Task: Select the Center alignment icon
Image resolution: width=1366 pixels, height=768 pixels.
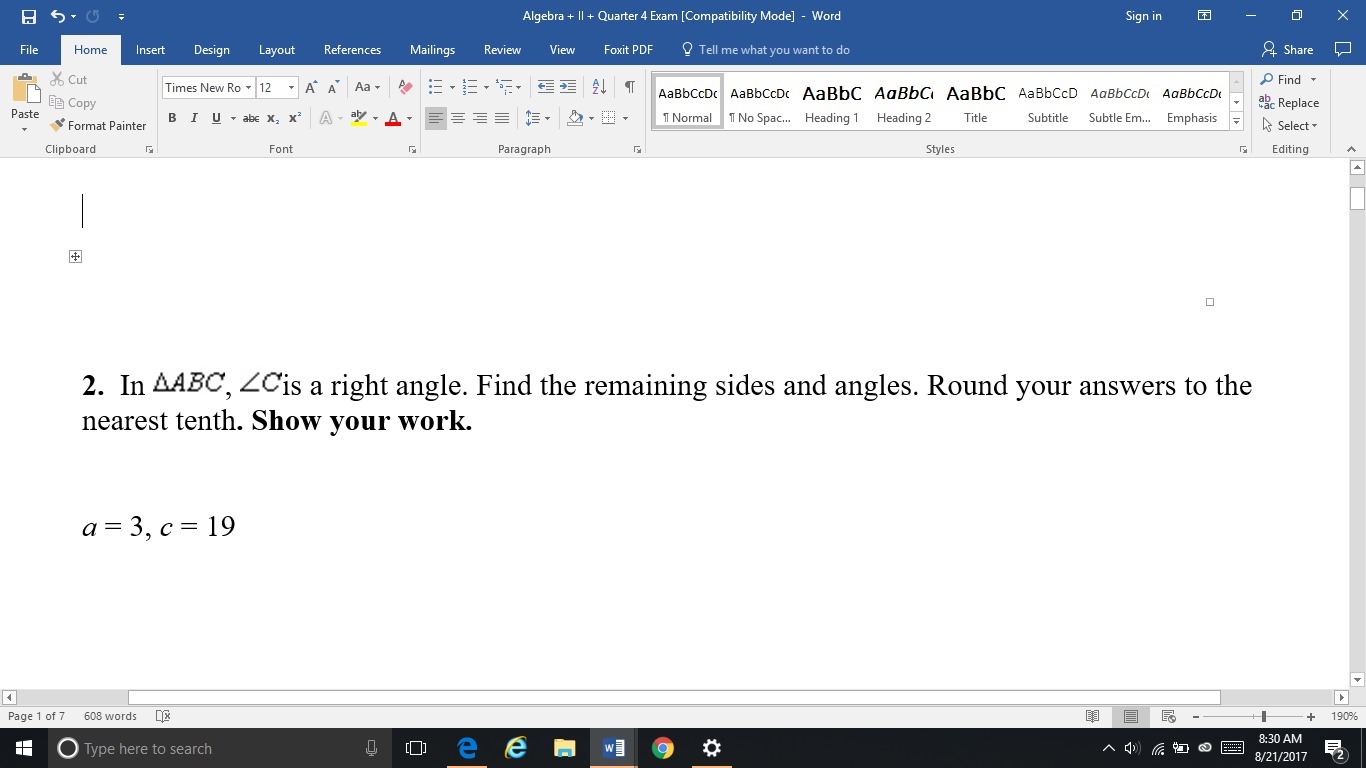Action: tap(458, 118)
